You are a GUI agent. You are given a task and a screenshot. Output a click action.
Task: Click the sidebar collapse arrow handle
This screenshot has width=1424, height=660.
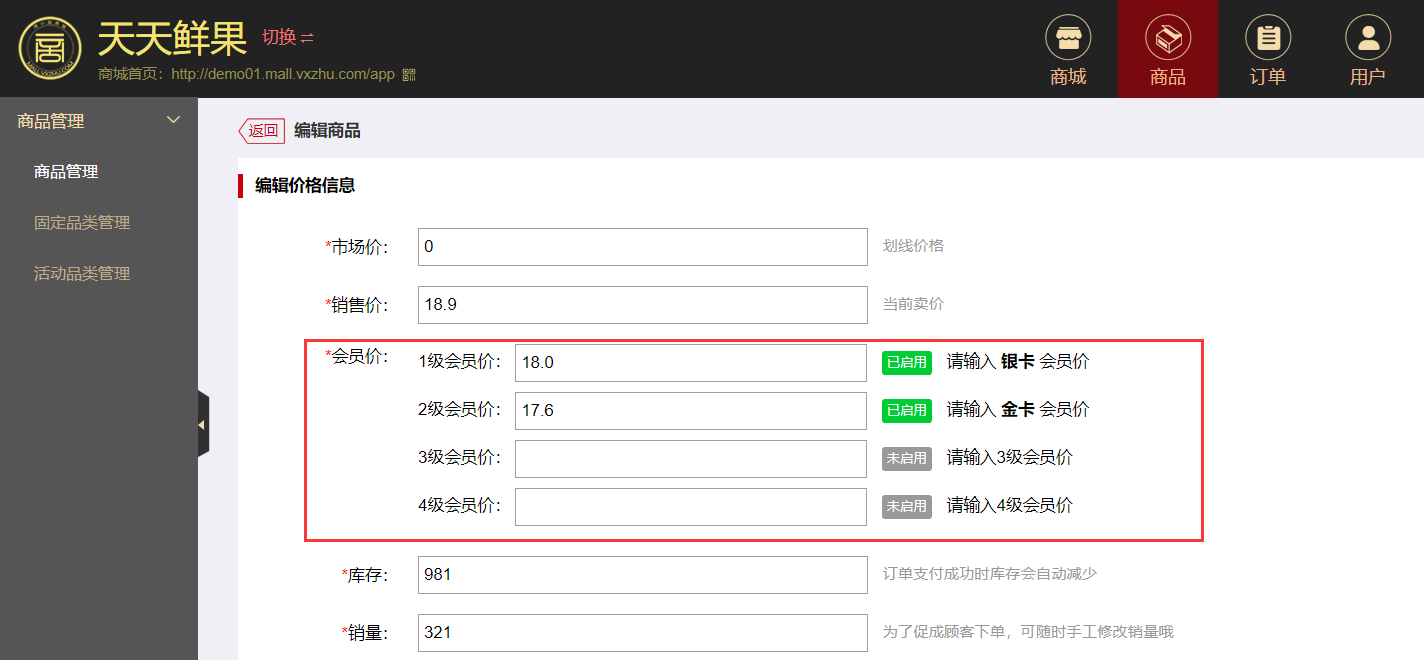(x=204, y=424)
